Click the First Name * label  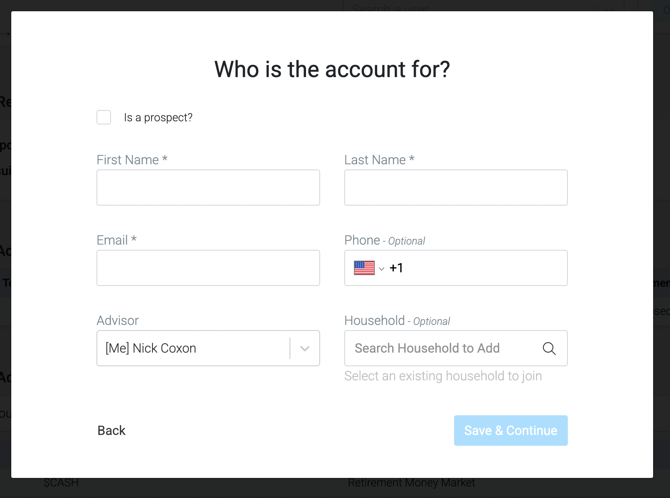(132, 159)
